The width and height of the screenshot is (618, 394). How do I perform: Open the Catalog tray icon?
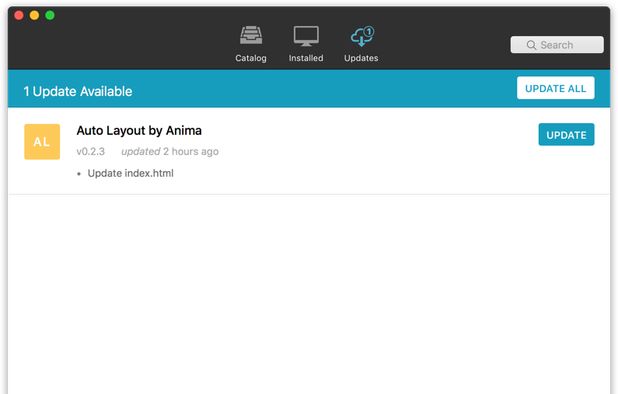click(251, 35)
